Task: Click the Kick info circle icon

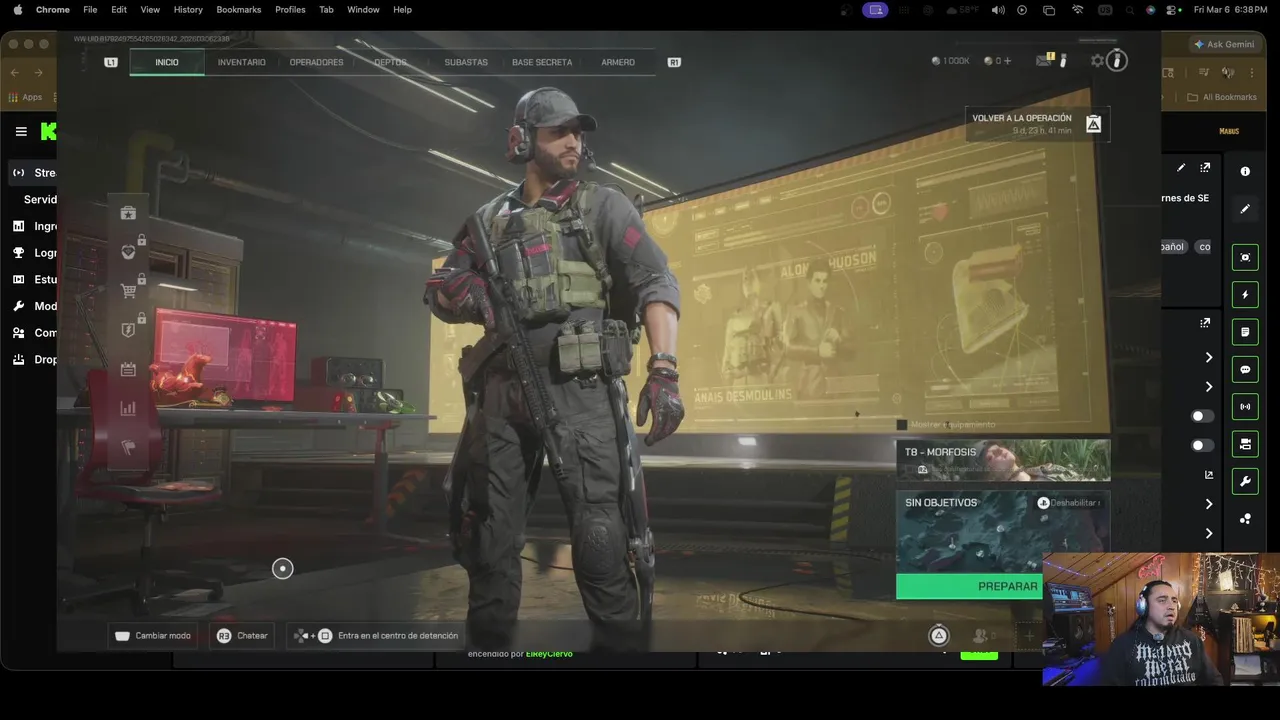Action: (1245, 171)
